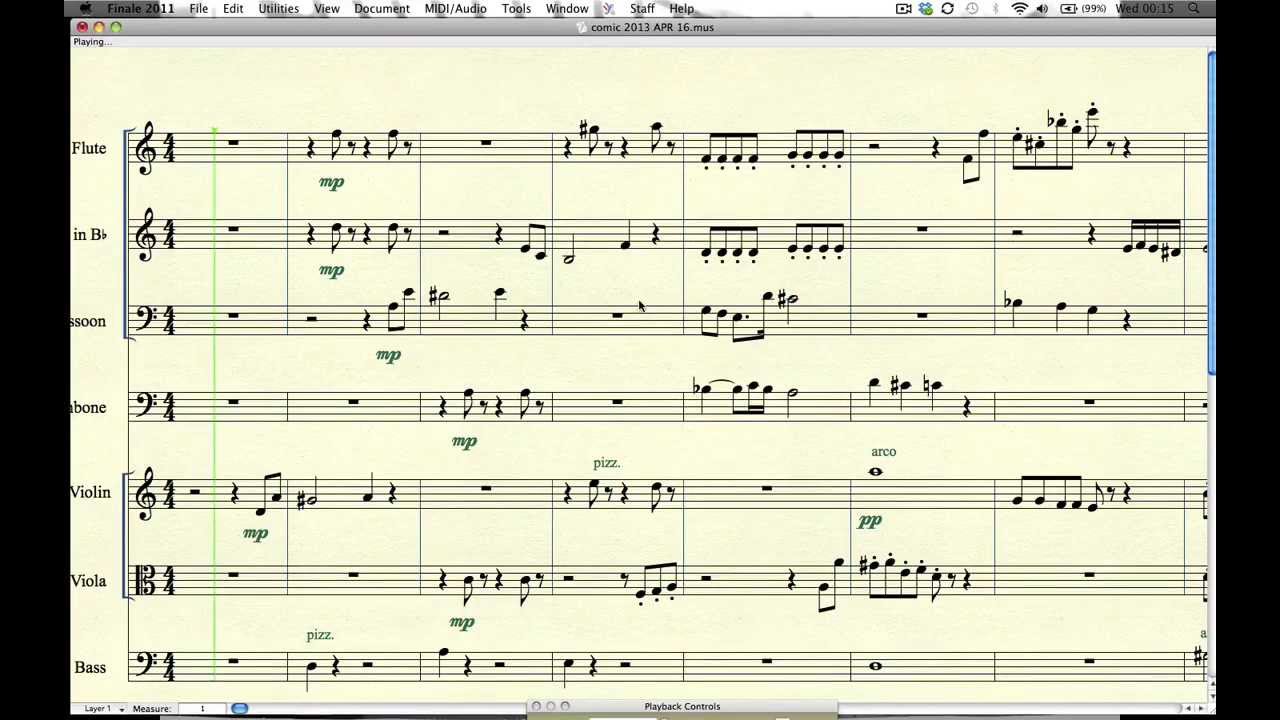The image size is (1280, 720).
Task: Click the blue vertical scrollbar thumb
Action: click(1212, 214)
